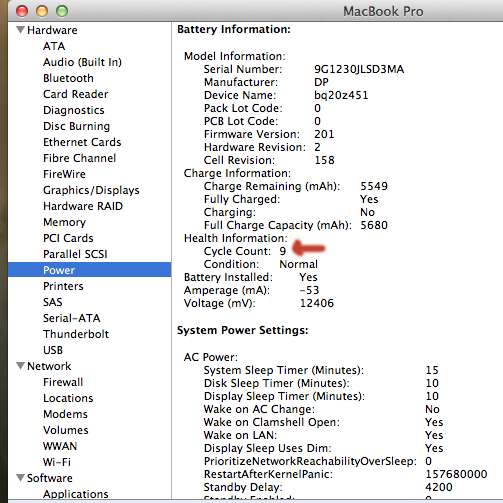503x503 pixels.
Task: Select Audio (Built In) item
Action: click(x=82, y=62)
